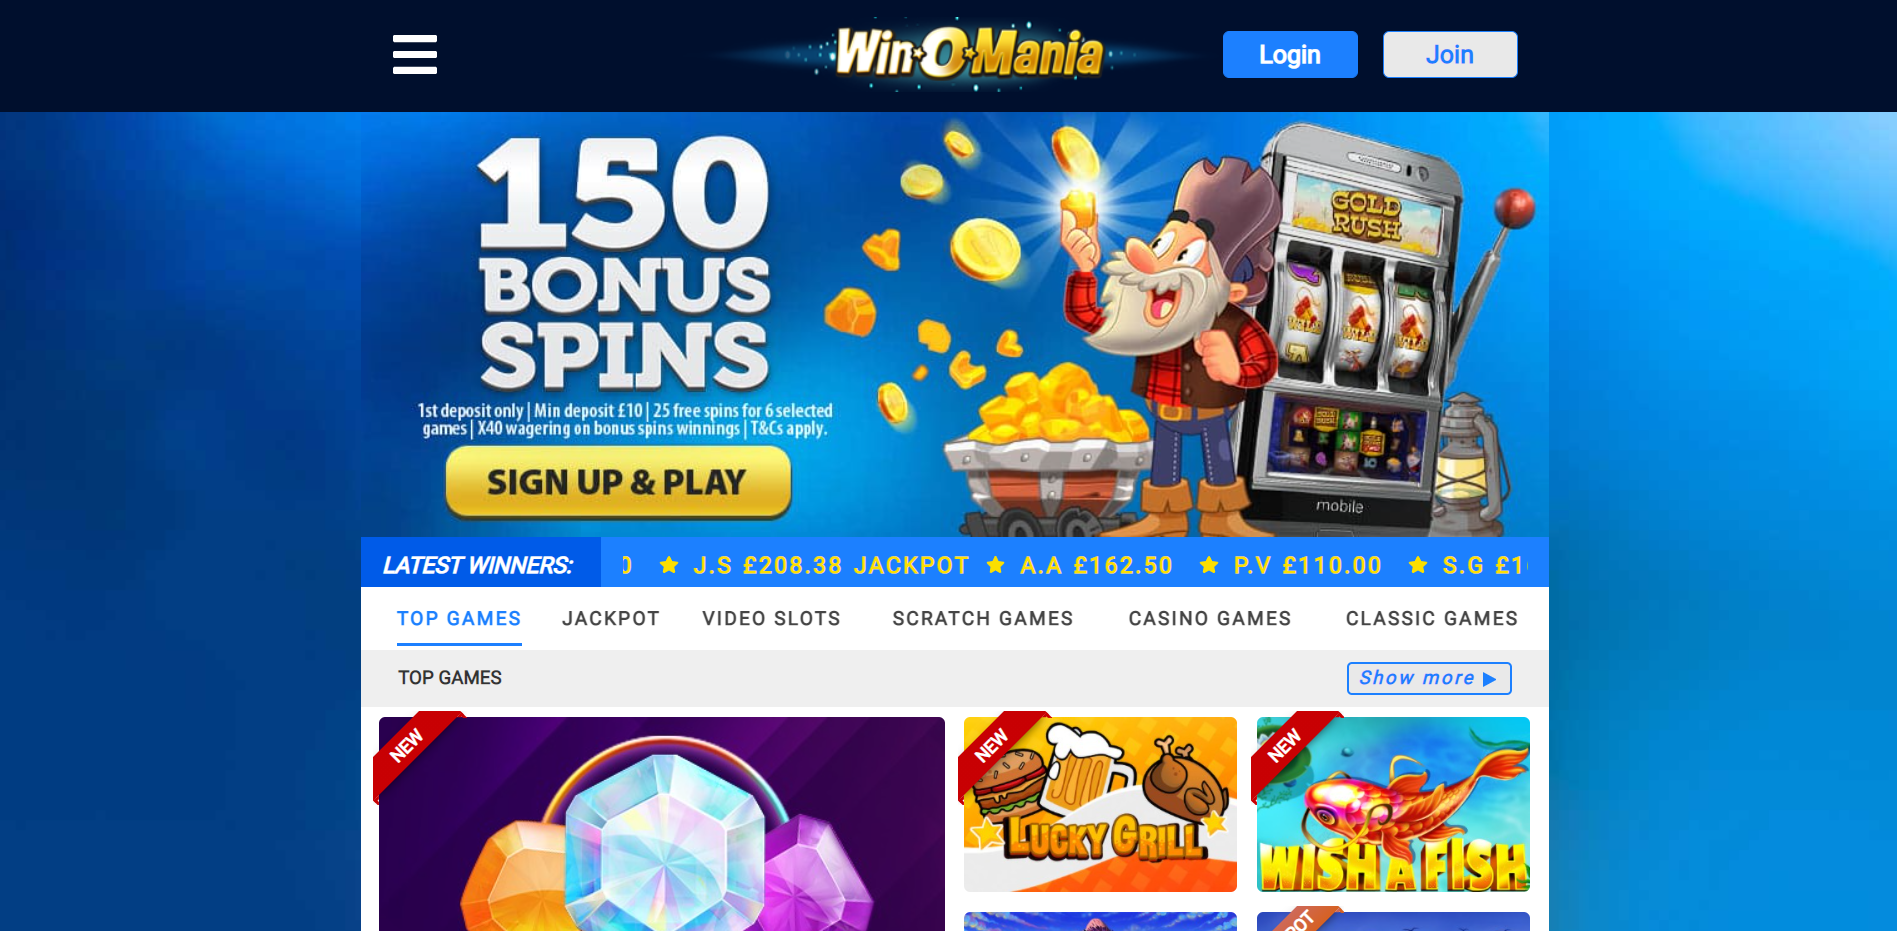This screenshot has height=931, width=1897.
Task: Click the Sign Up & Play button
Action: [x=618, y=482]
